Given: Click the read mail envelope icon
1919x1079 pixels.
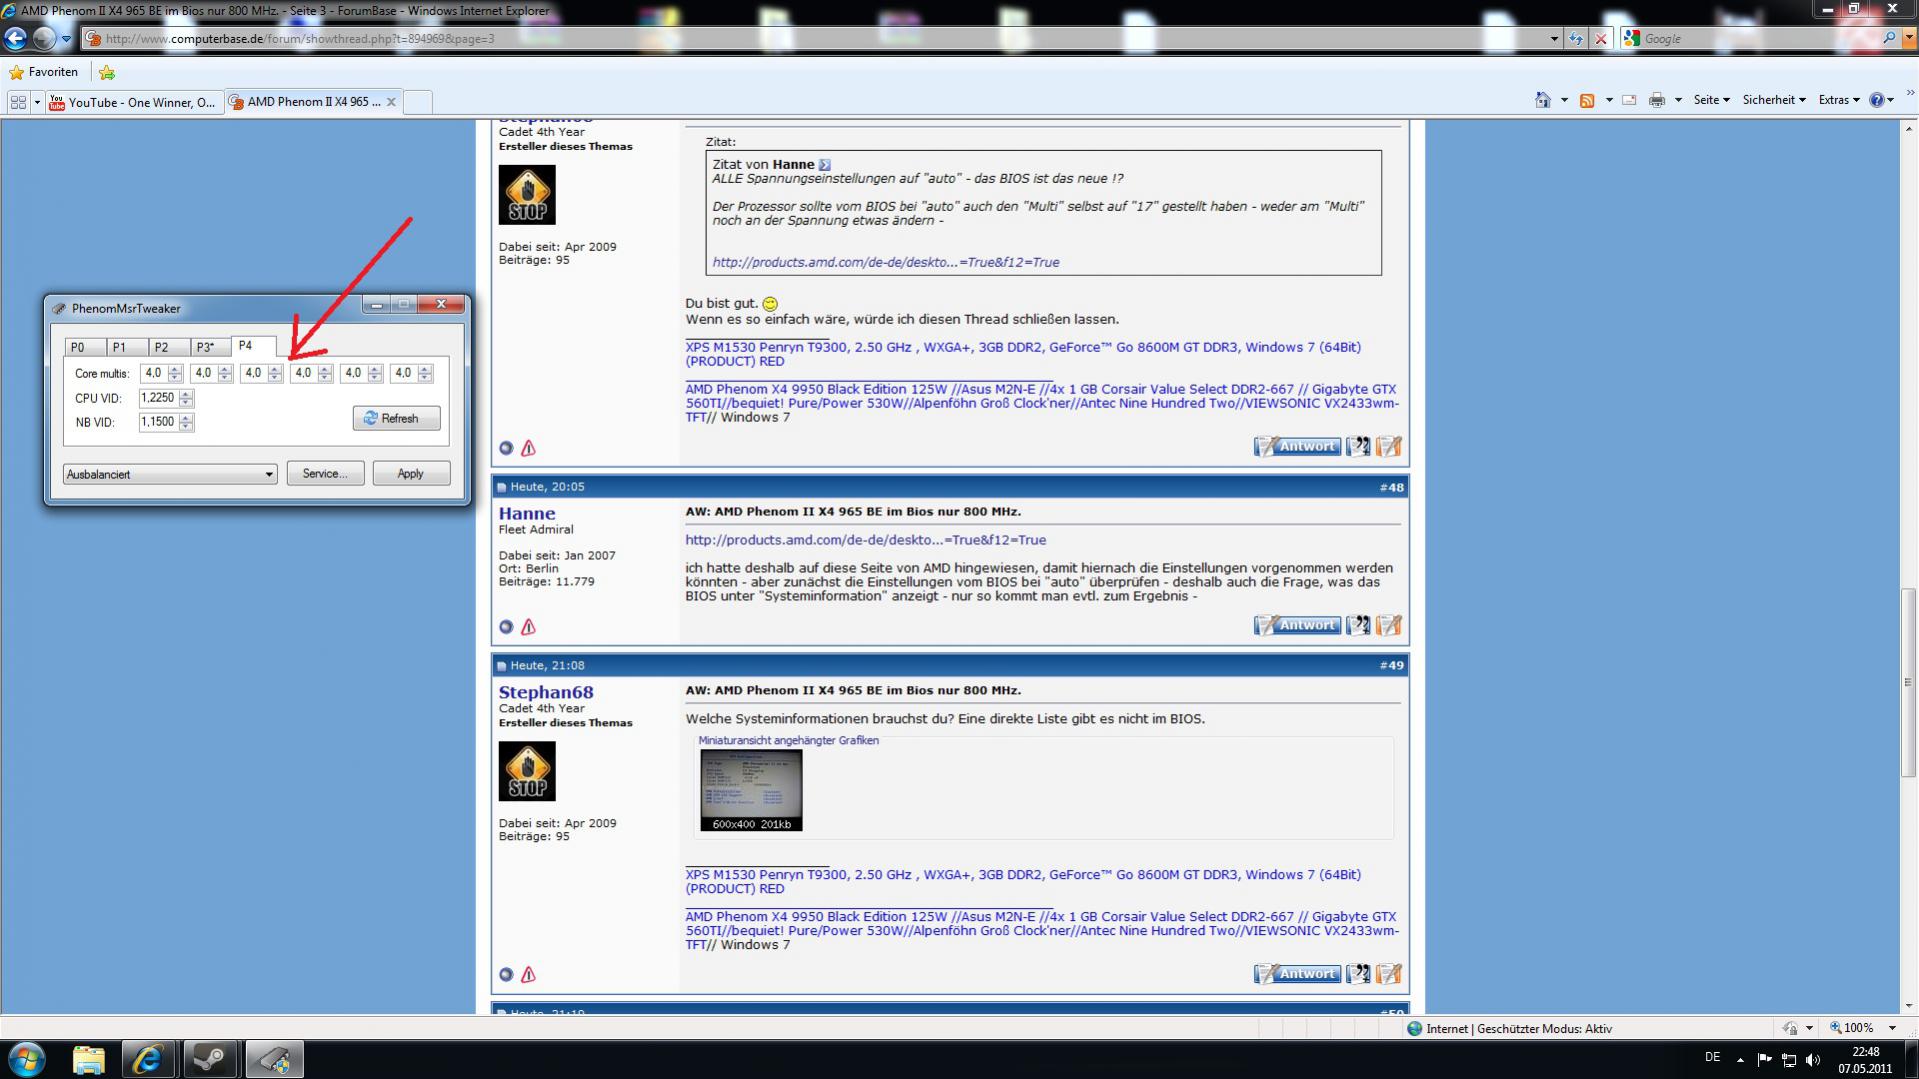Looking at the screenshot, I should (1629, 100).
